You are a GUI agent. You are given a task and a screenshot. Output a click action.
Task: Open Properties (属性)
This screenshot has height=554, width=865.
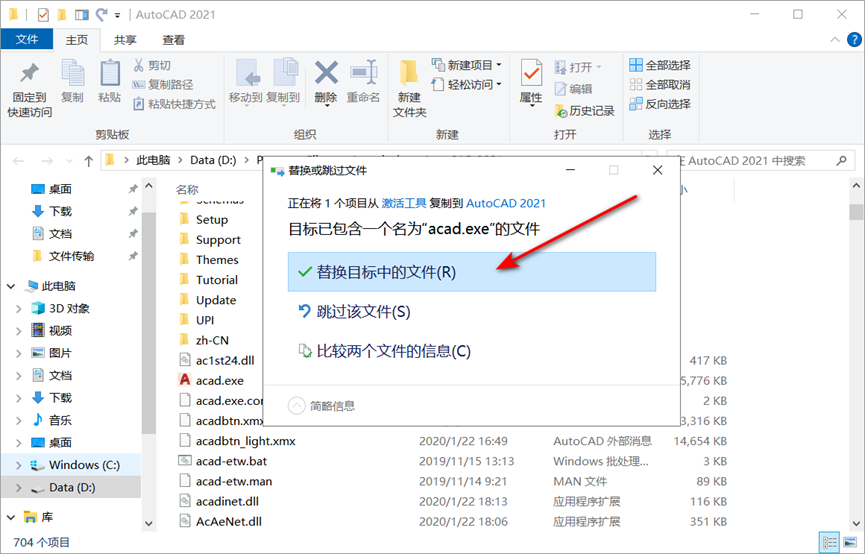[x=531, y=82]
